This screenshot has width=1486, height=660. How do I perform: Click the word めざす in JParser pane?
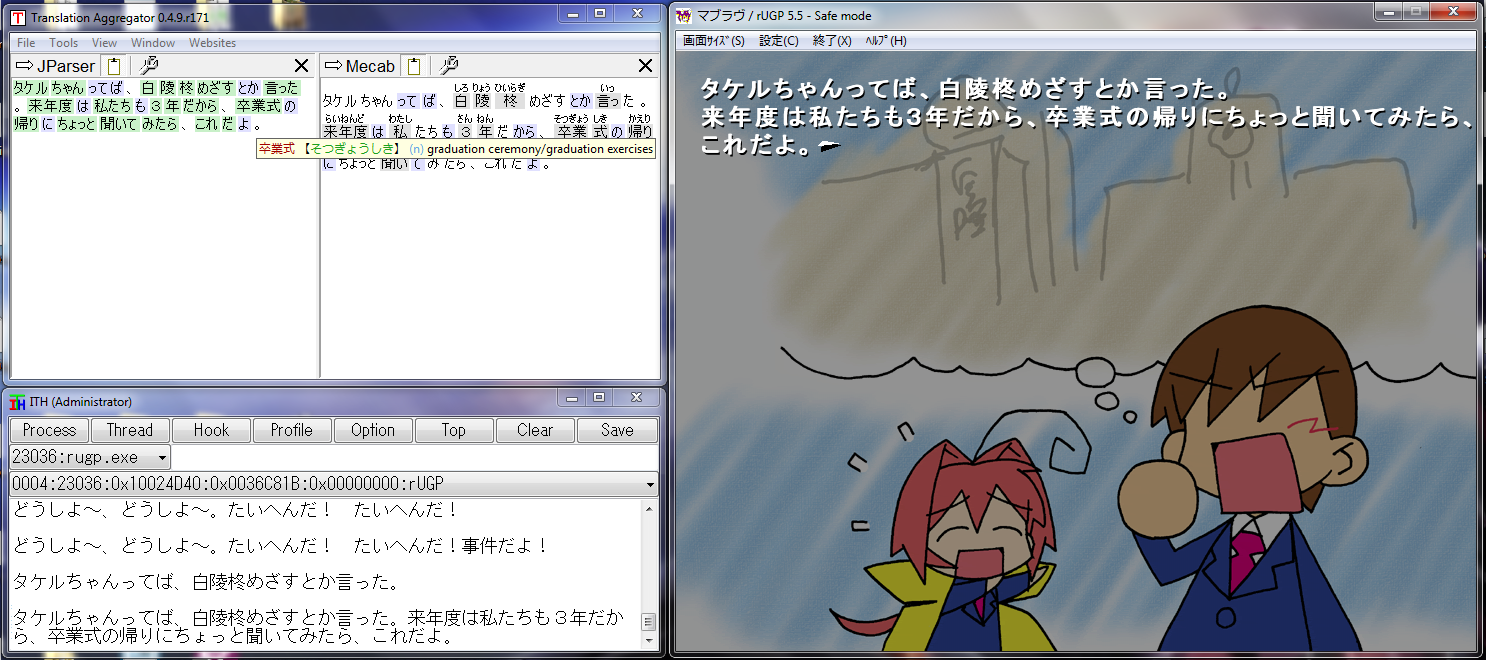click(x=215, y=88)
